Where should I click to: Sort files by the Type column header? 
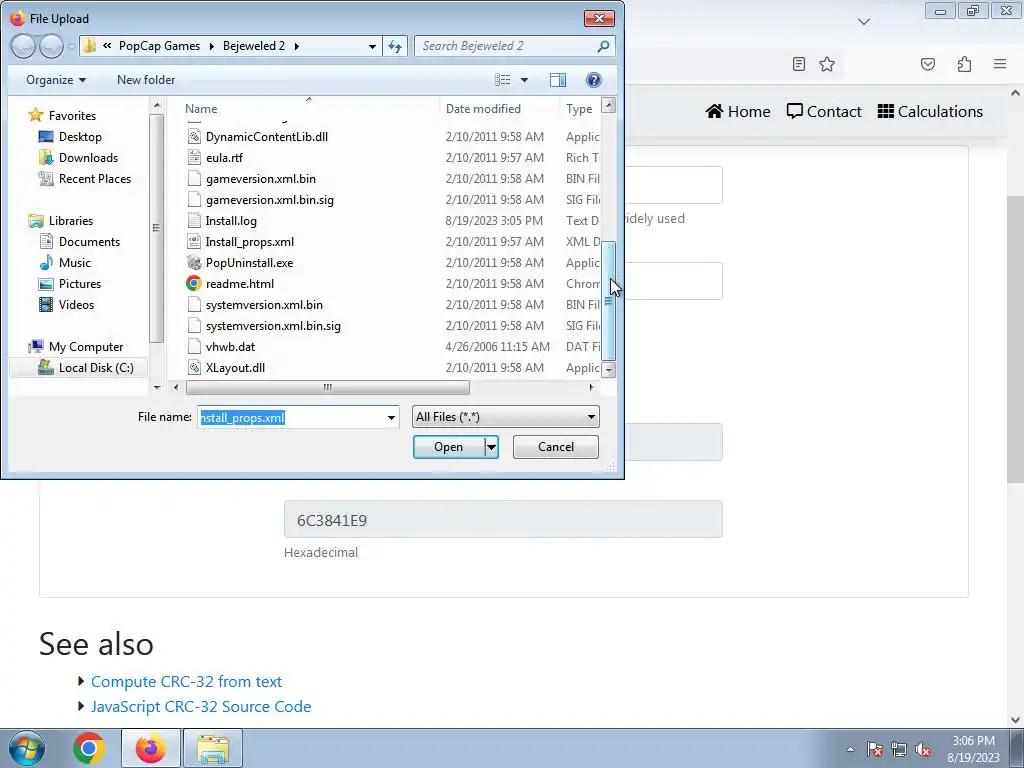pyautogui.click(x=579, y=109)
